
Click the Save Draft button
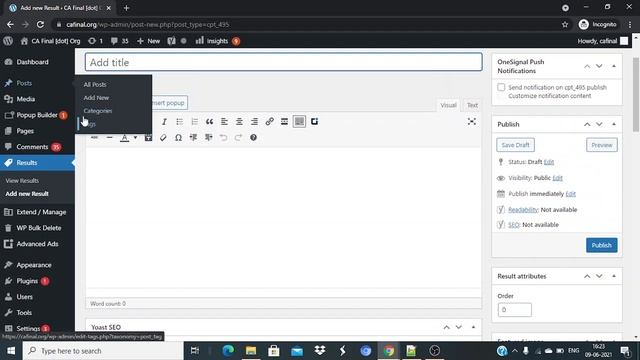tap(516, 145)
